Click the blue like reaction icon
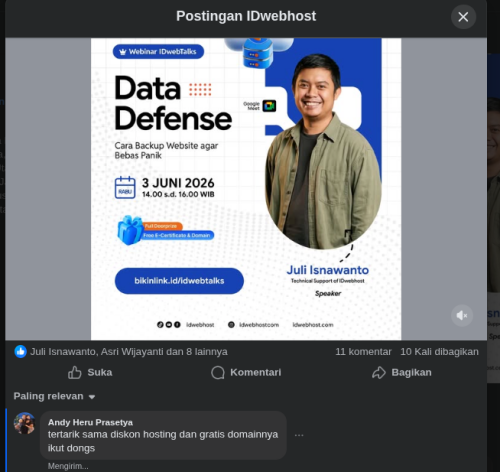This screenshot has height=472, width=500. click(x=20, y=352)
